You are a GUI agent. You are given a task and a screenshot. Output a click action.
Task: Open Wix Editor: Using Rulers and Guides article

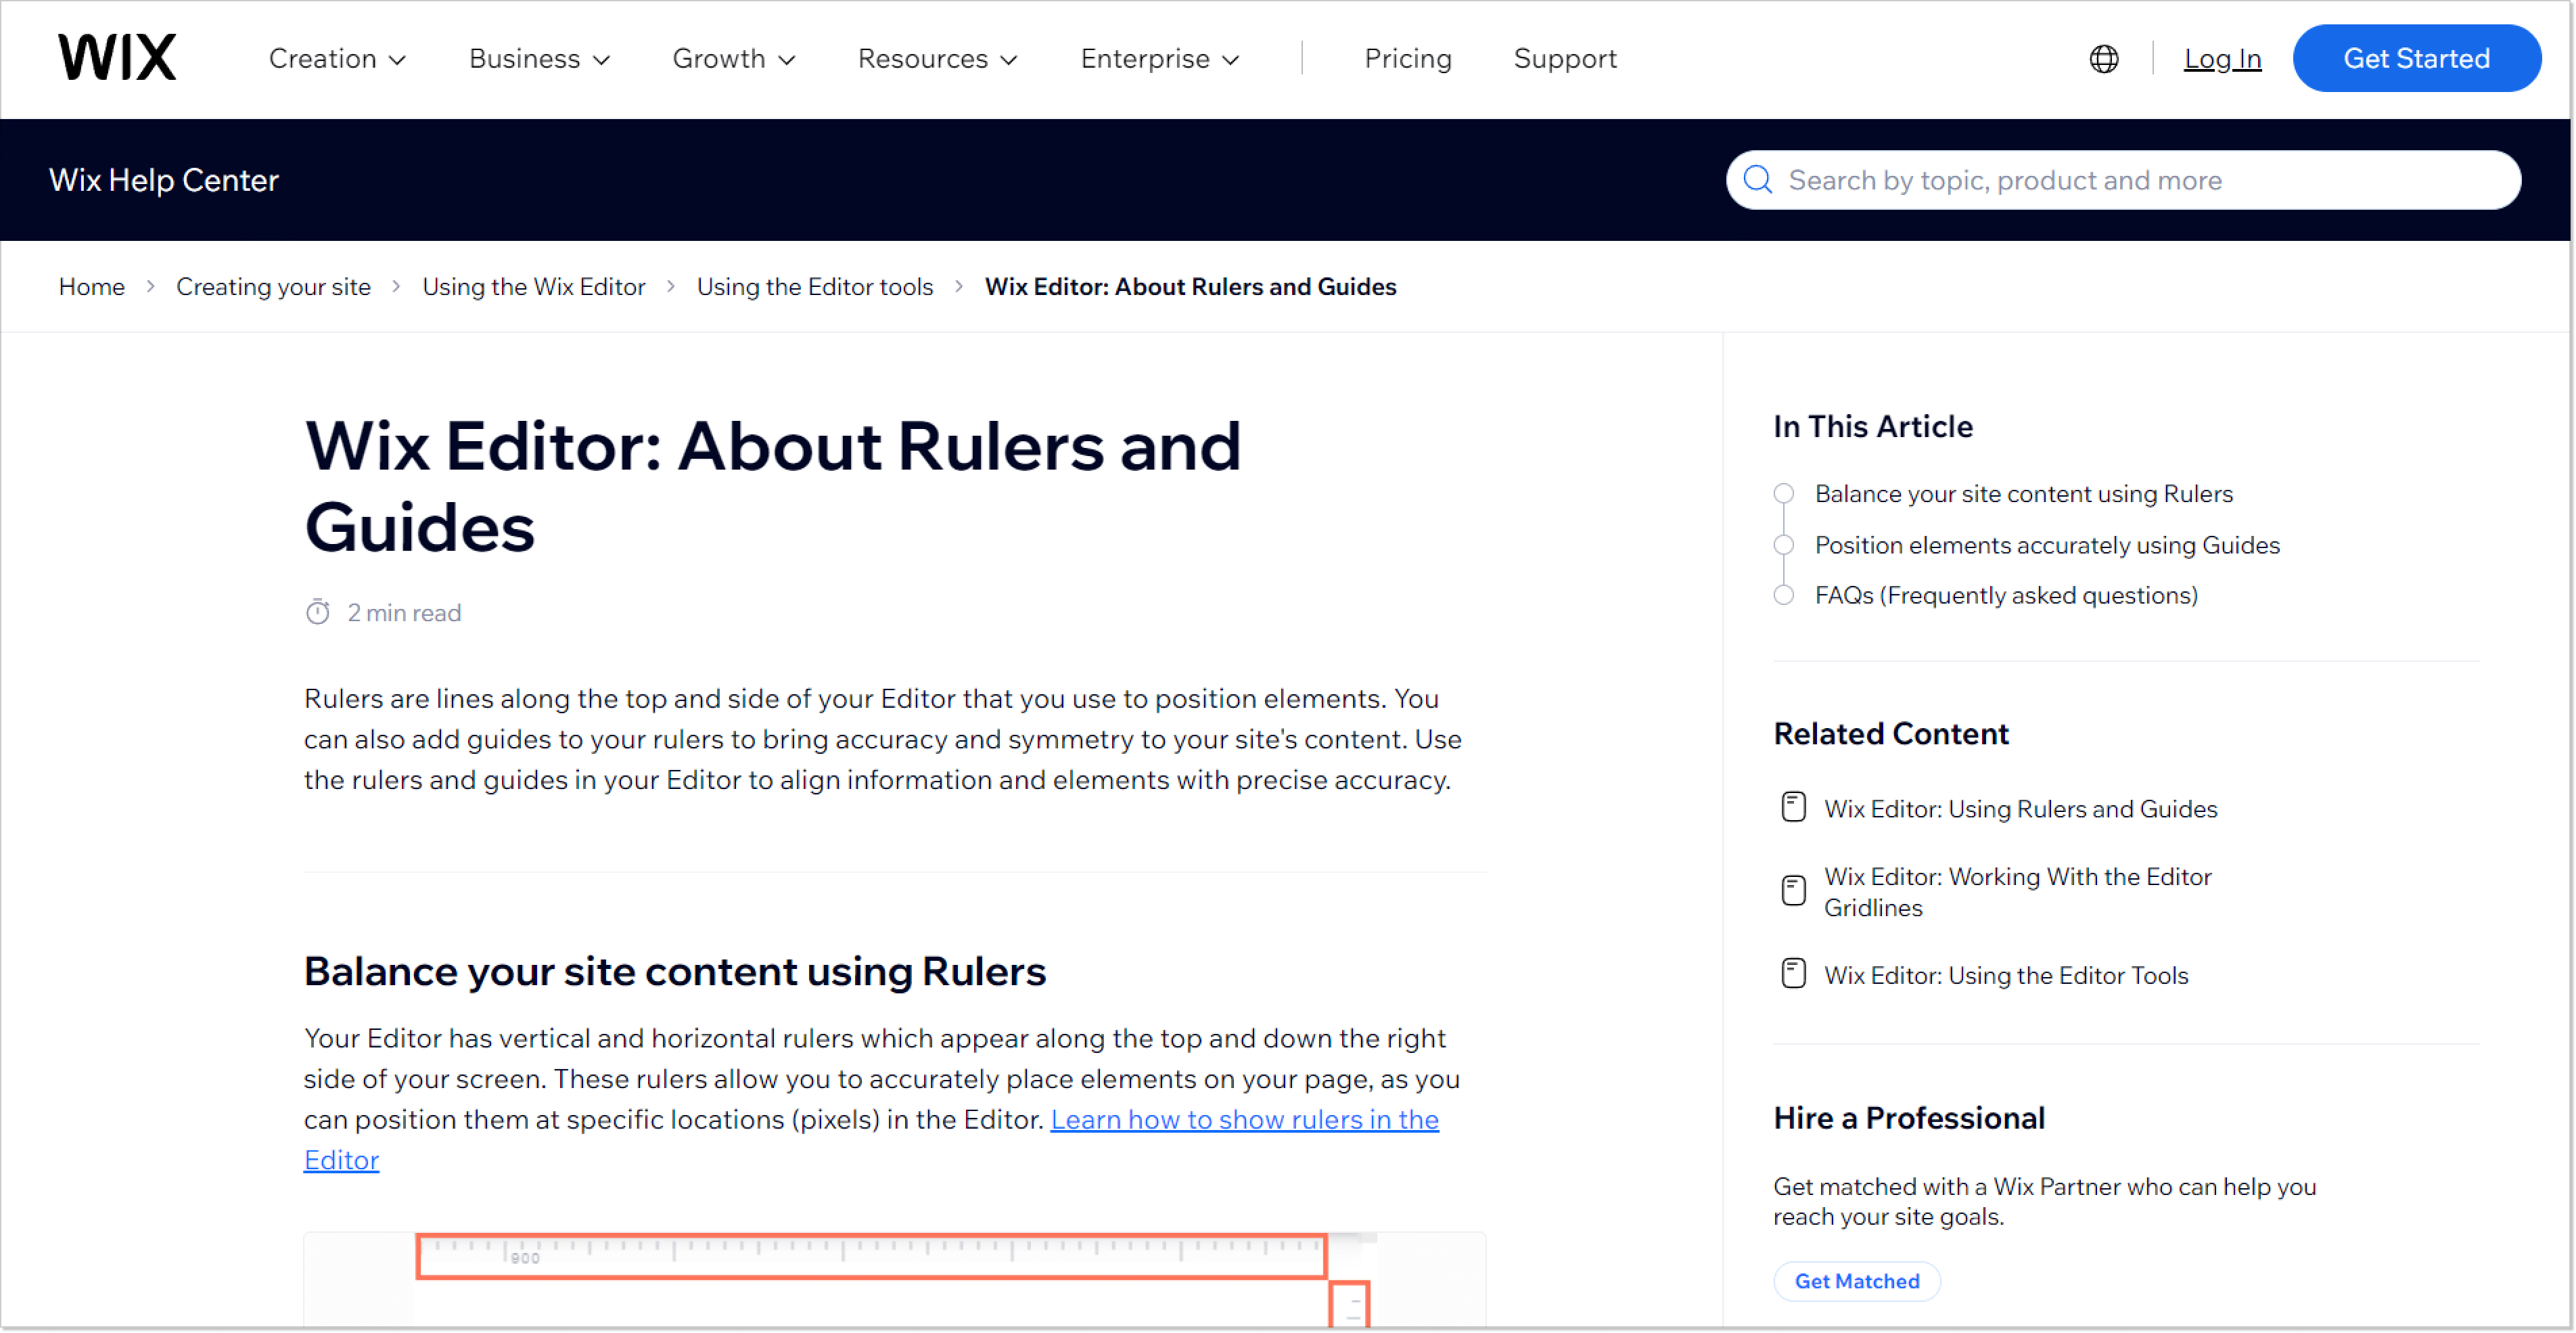point(2021,808)
